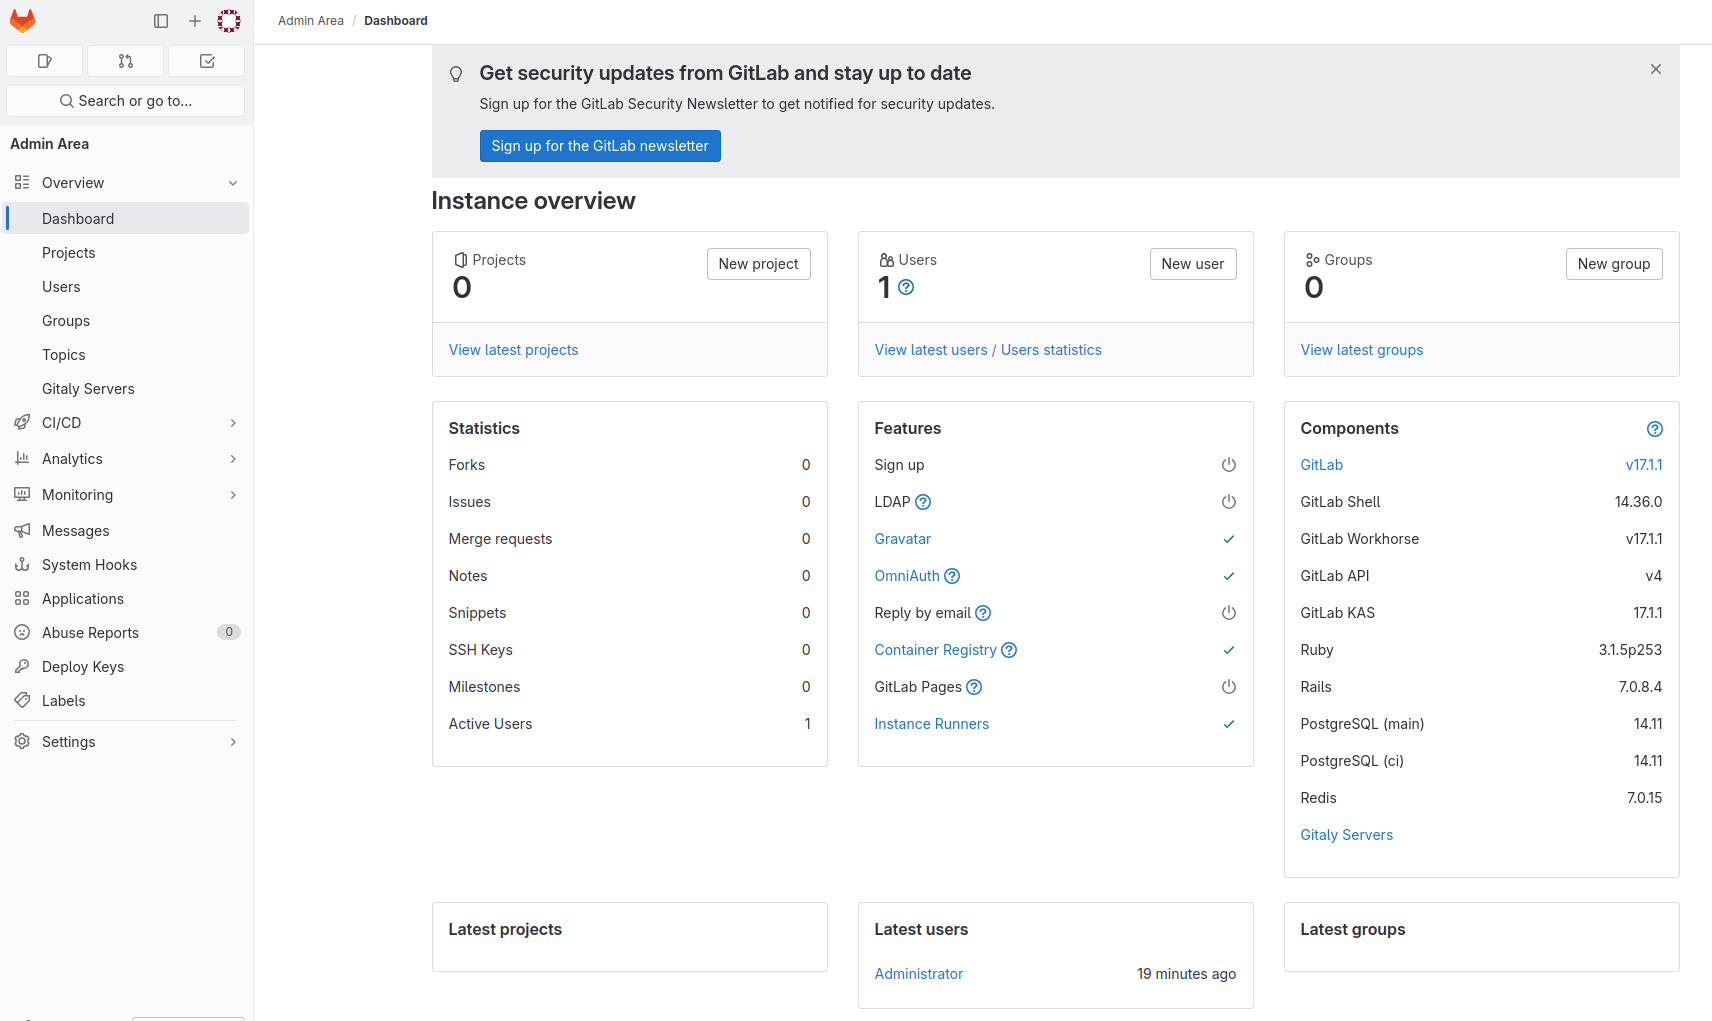Open Gitaly Servers in the sidebar

click(x=127, y=389)
